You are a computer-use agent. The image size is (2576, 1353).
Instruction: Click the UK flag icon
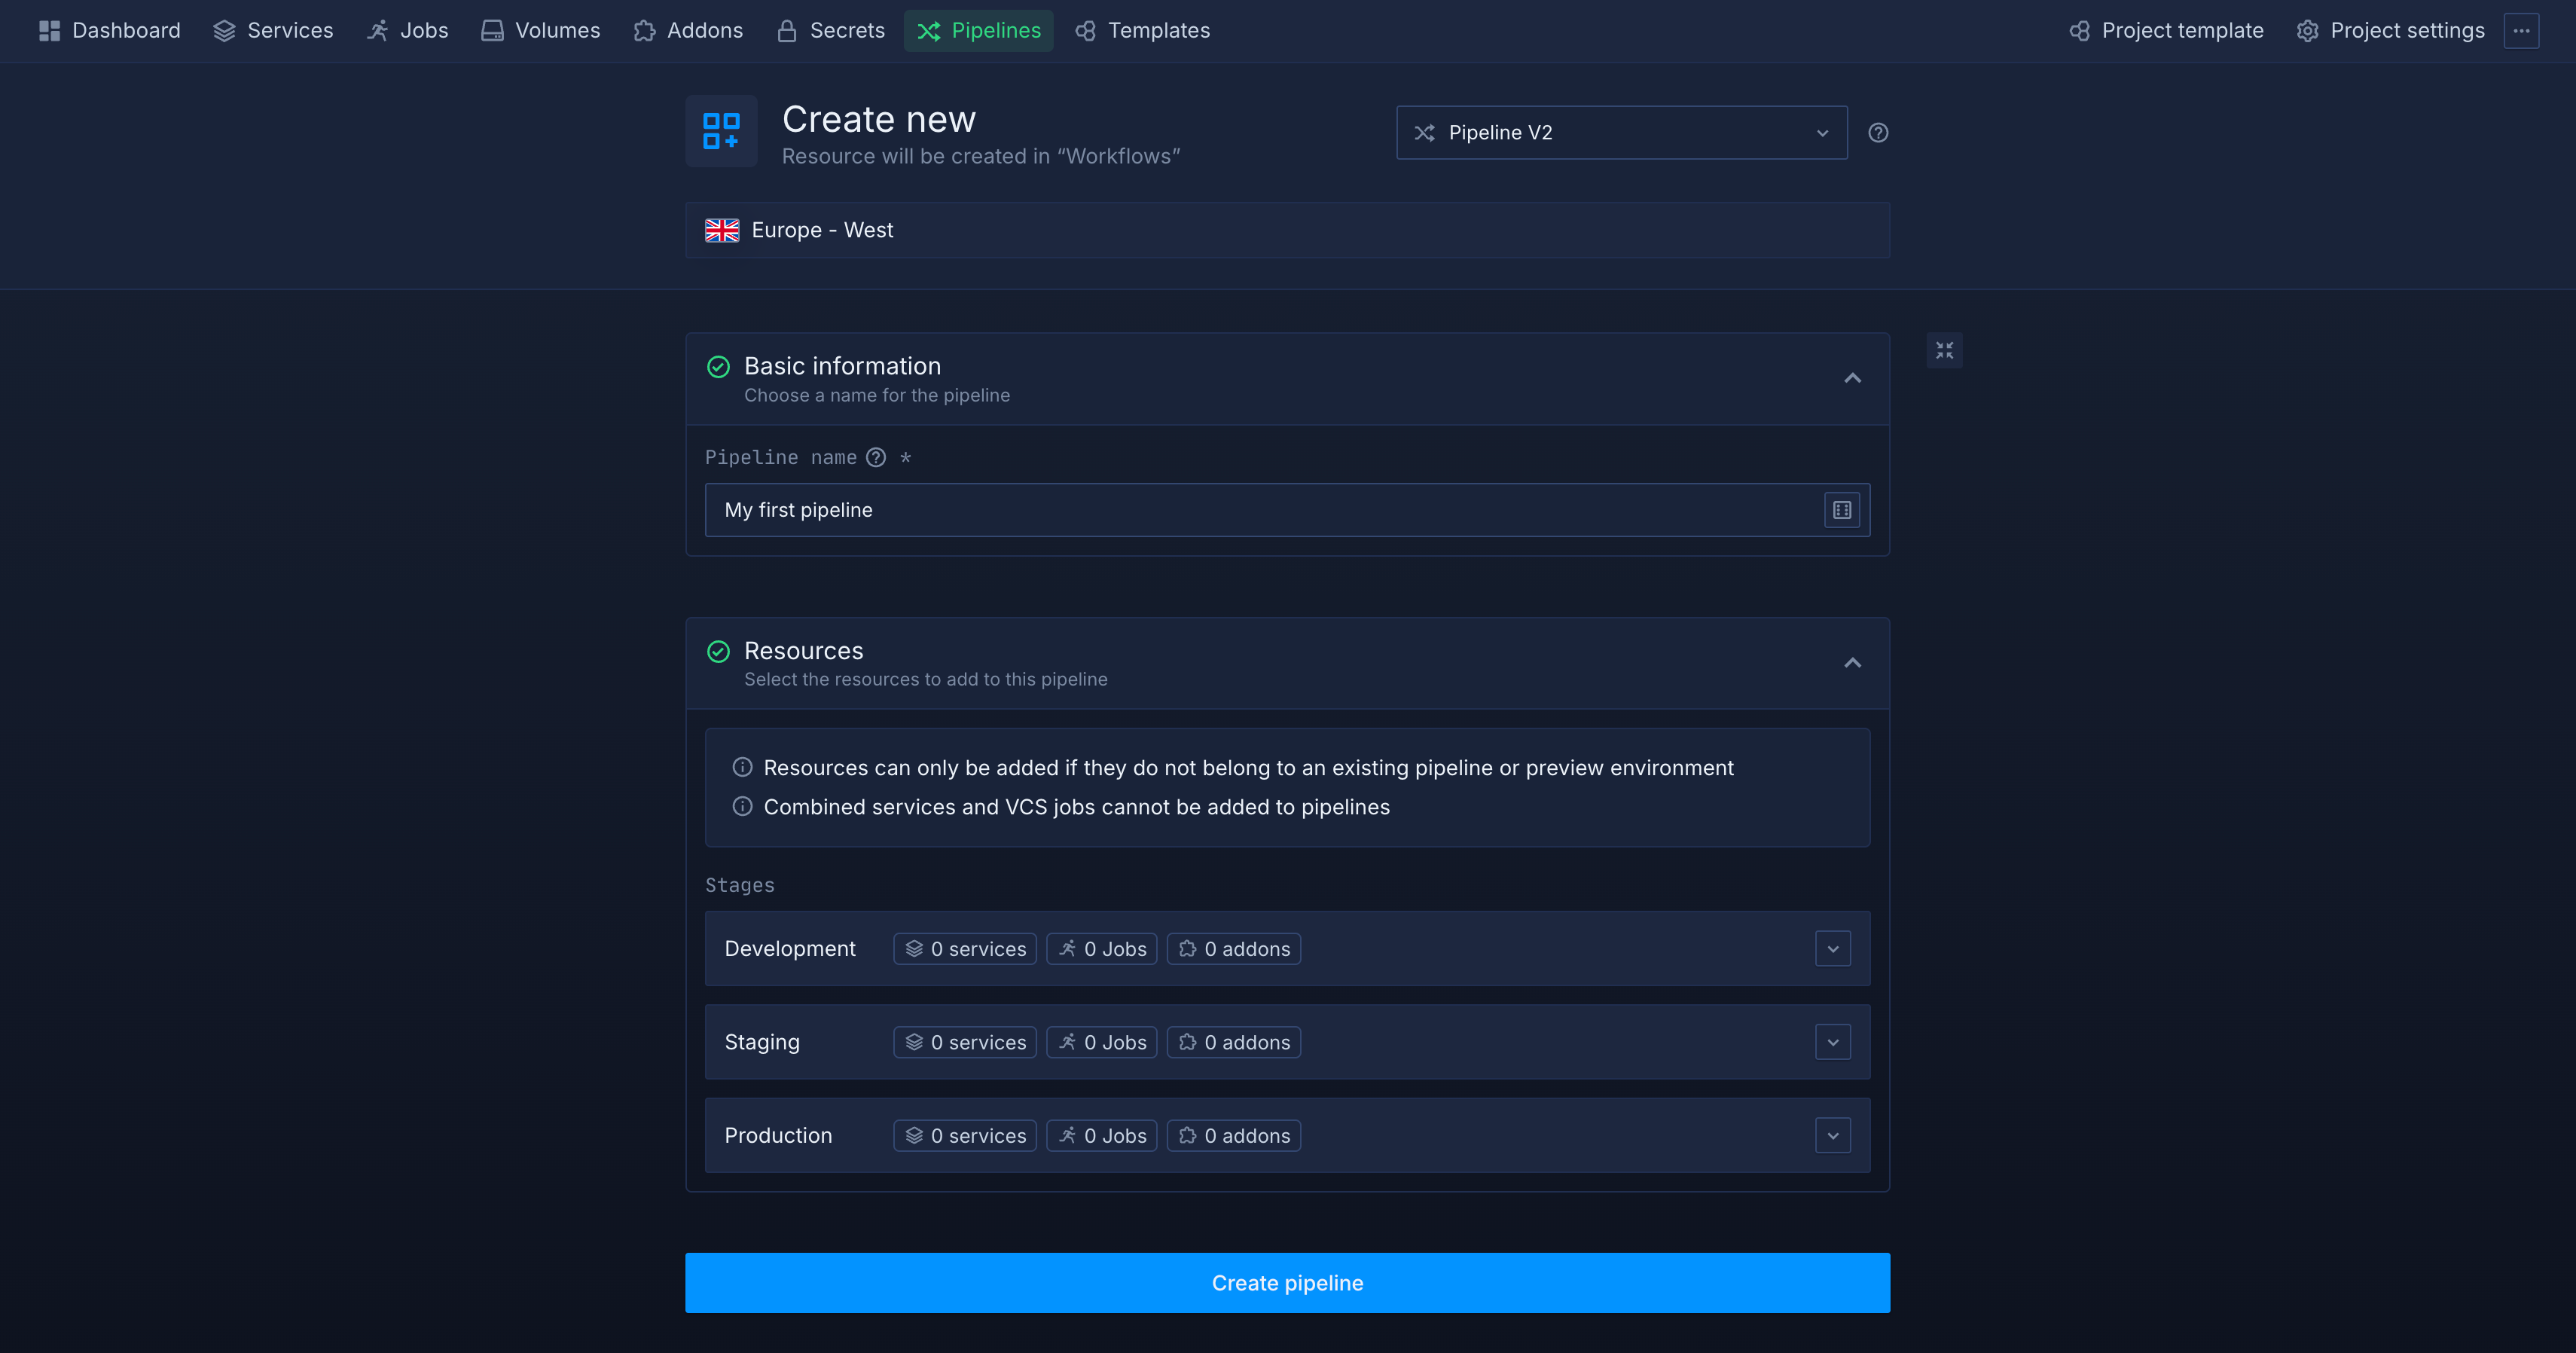tap(722, 230)
